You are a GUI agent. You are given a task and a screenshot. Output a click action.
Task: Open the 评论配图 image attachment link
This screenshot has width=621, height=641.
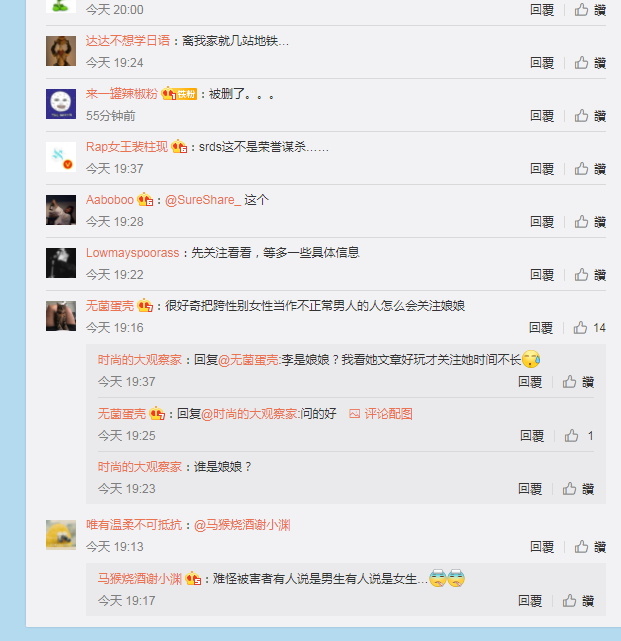pos(381,414)
